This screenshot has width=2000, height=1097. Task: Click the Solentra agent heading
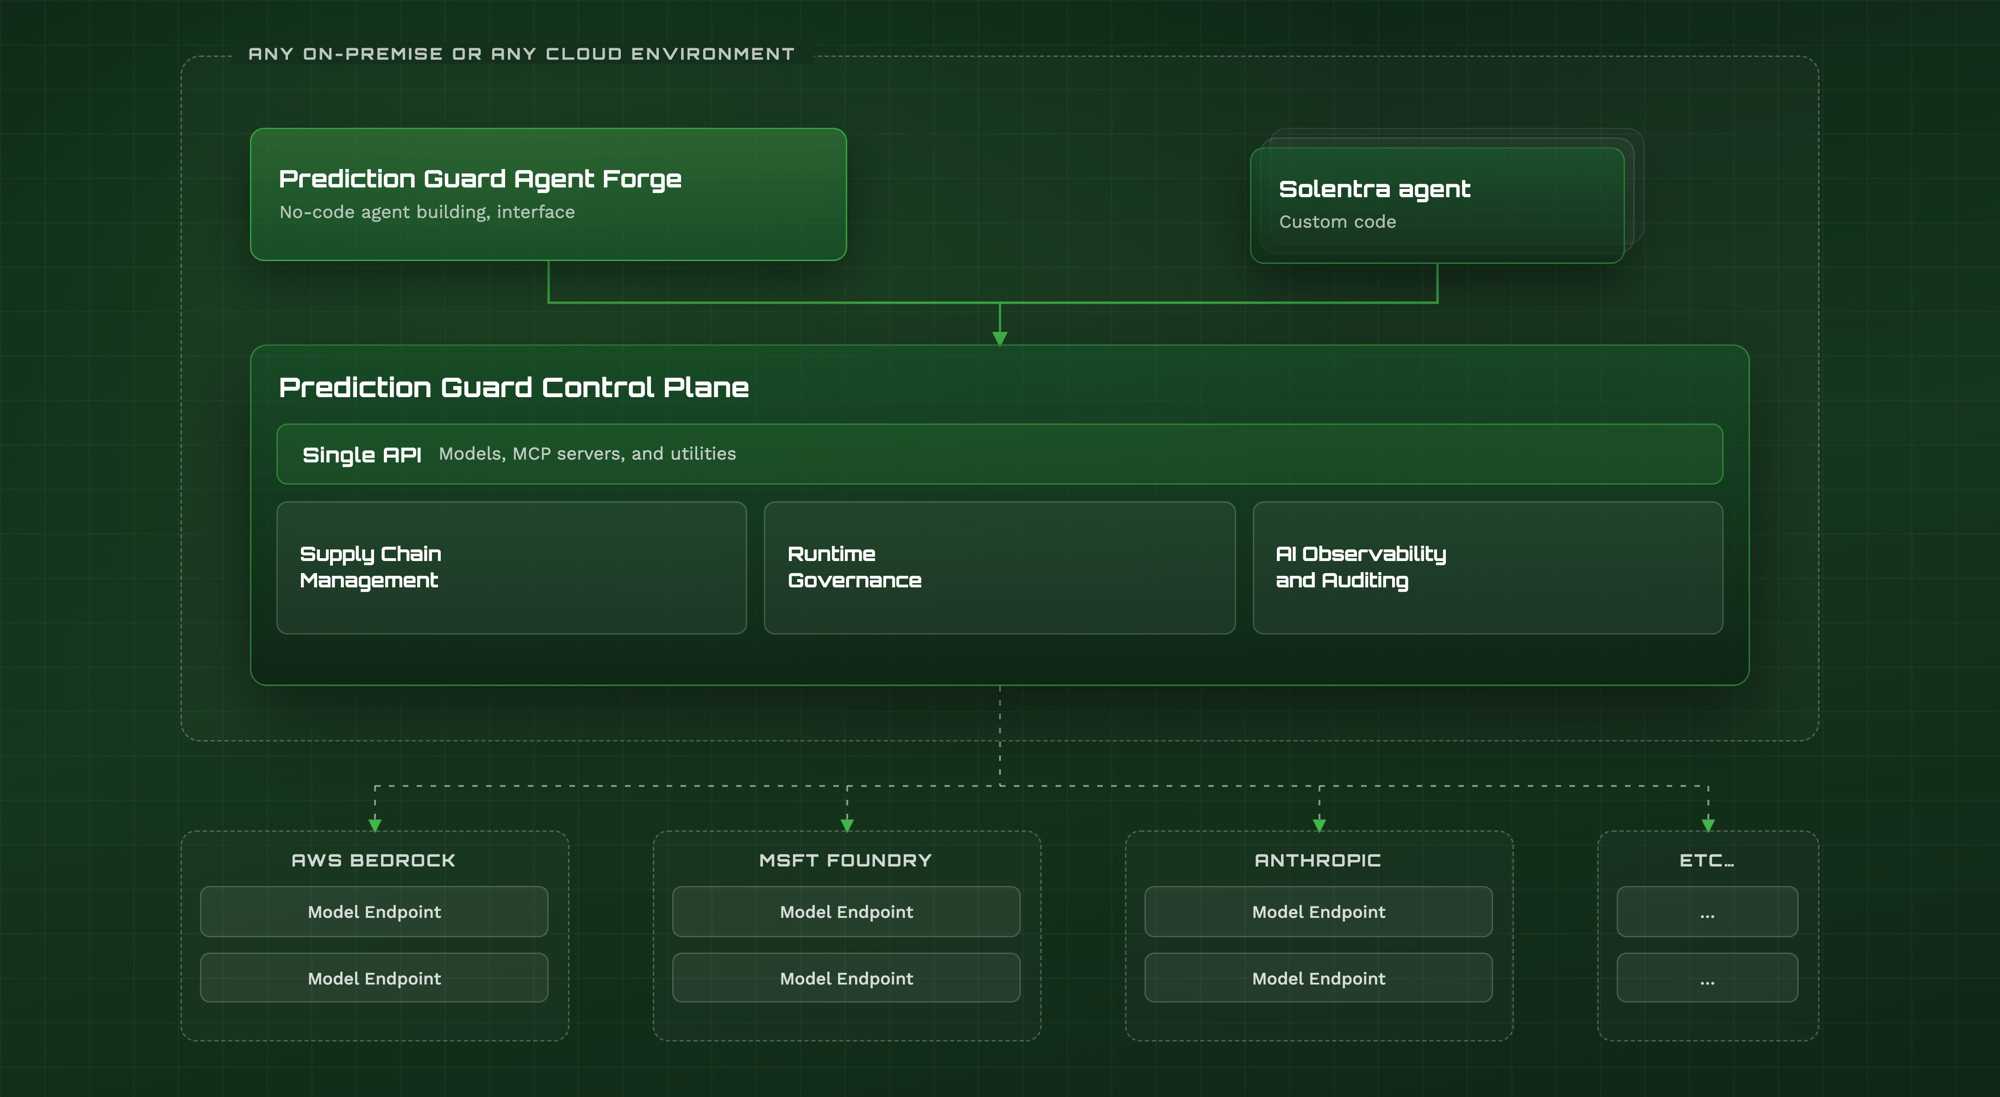(1374, 189)
